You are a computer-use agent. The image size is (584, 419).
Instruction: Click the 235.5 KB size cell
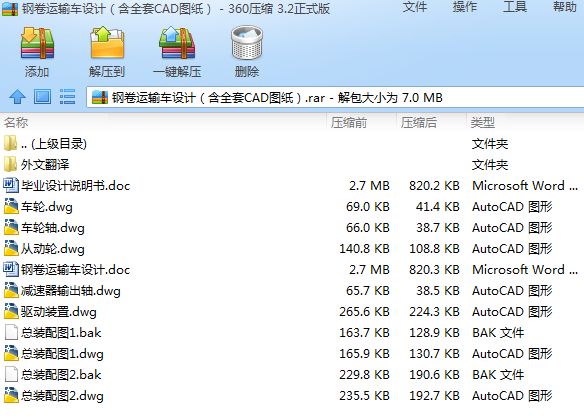click(364, 395)
